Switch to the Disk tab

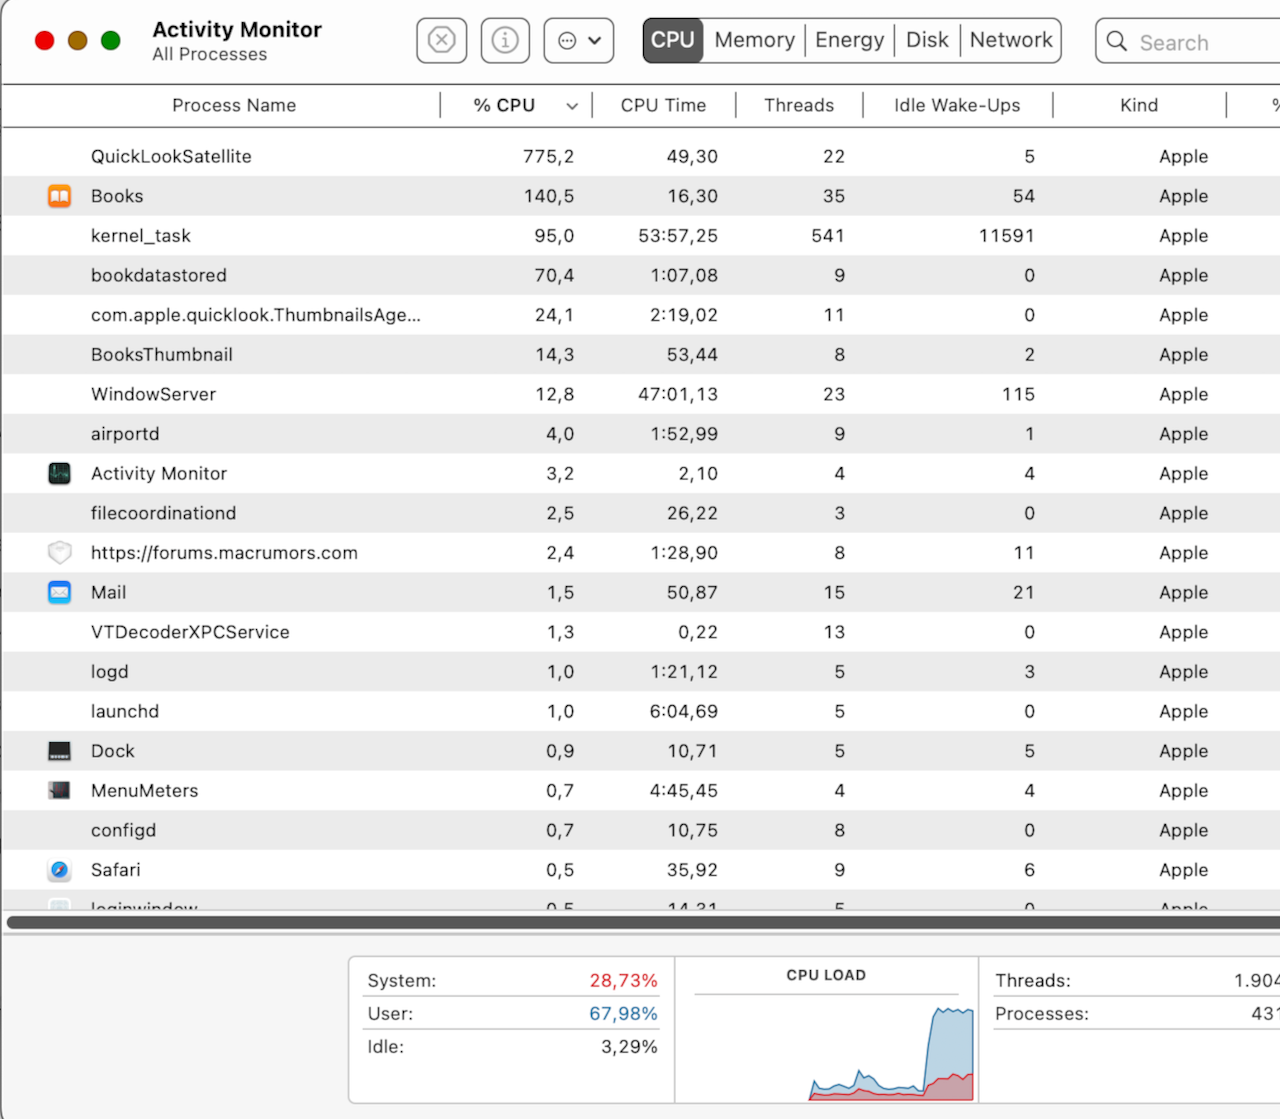tap(927, 40)
